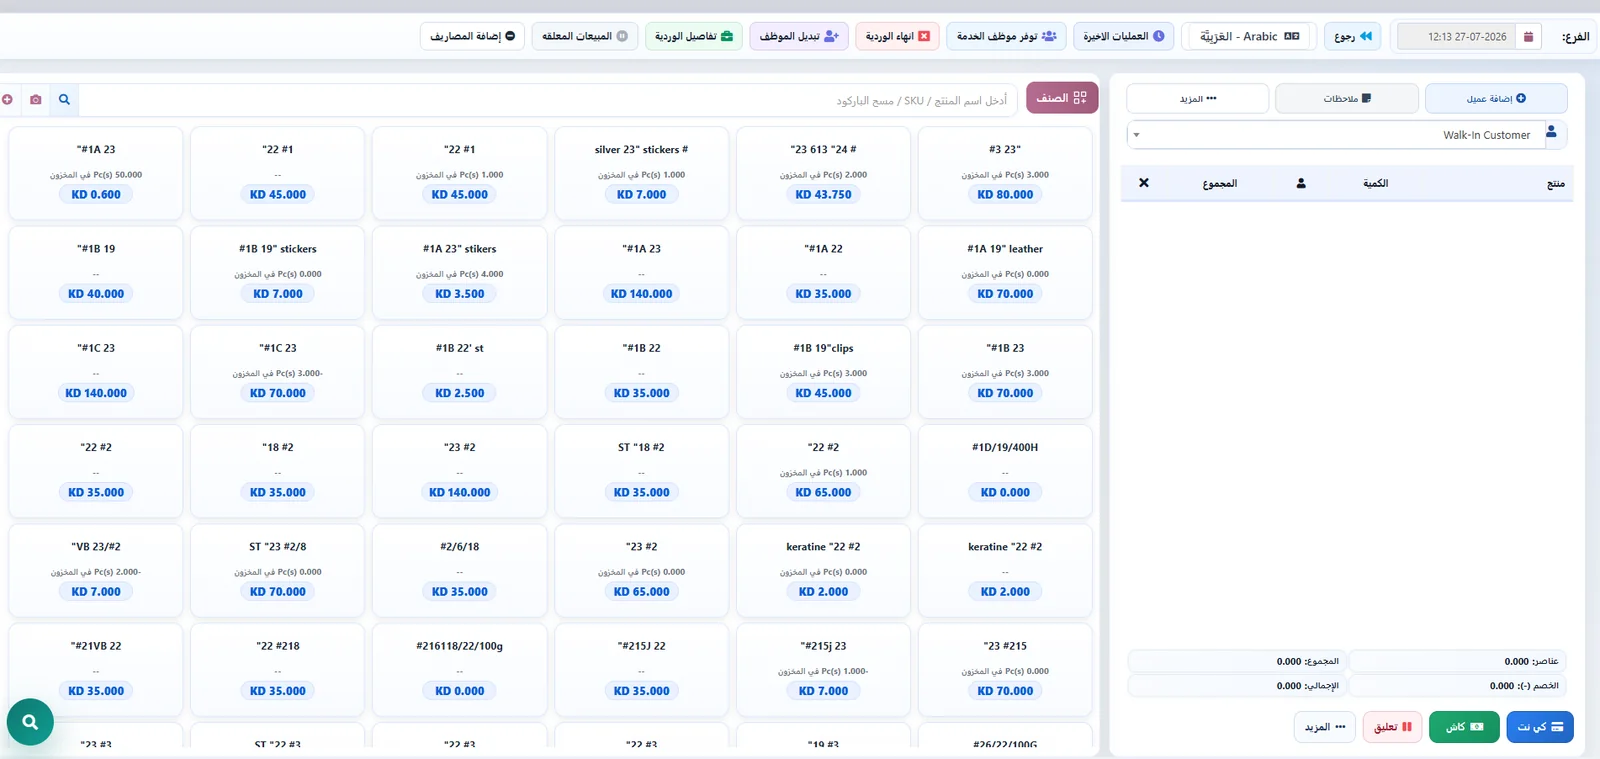Click the product name / SKU search field

pyautogui.click(x=548, y=100)
